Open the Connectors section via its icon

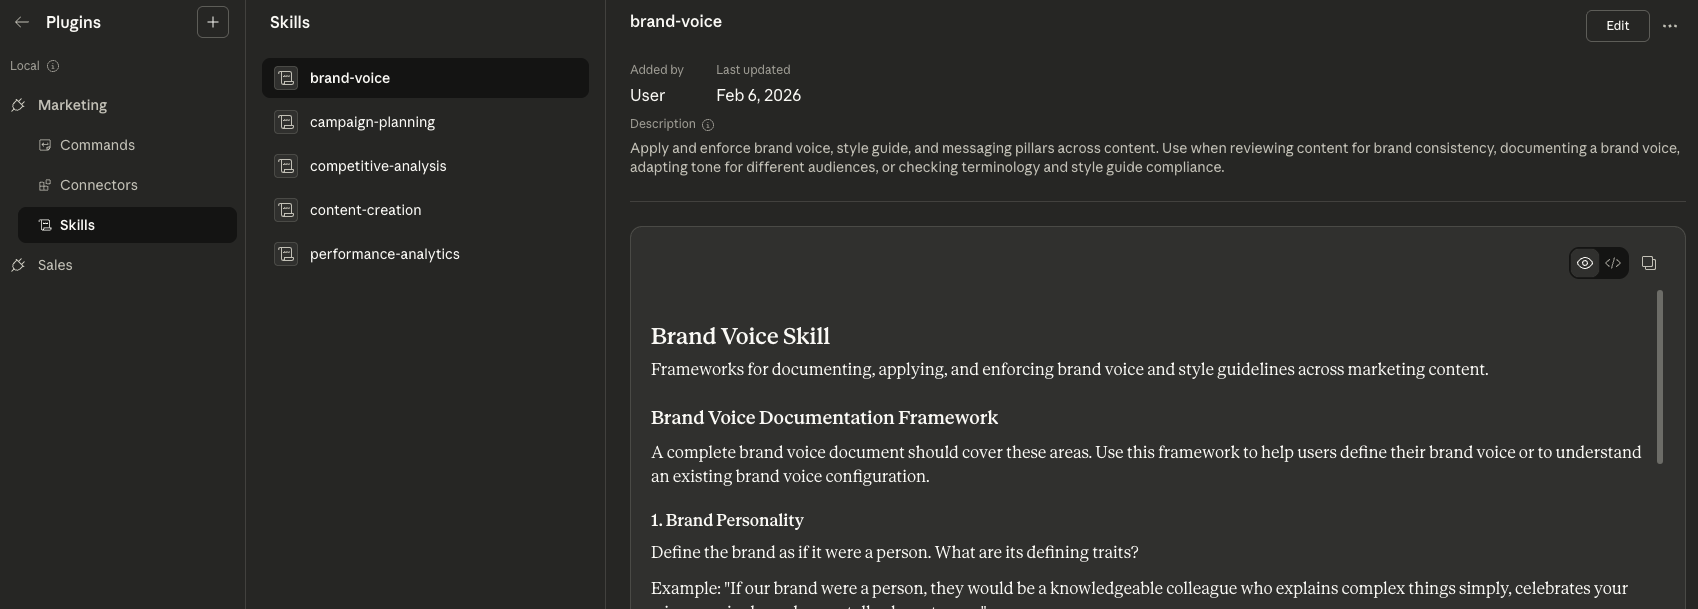(x=45, y=185)
